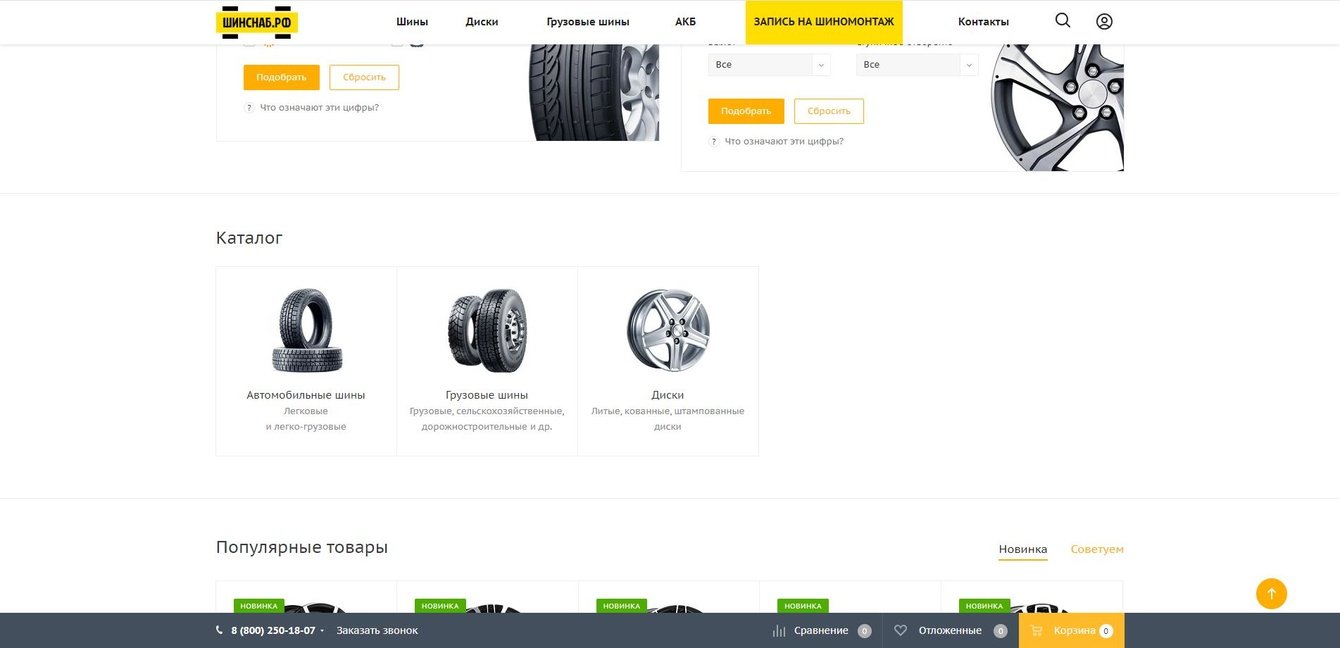This screenshot has width=1340, height=648.
Task: Switch to the Советуем tab
Action: [1097, 549]
